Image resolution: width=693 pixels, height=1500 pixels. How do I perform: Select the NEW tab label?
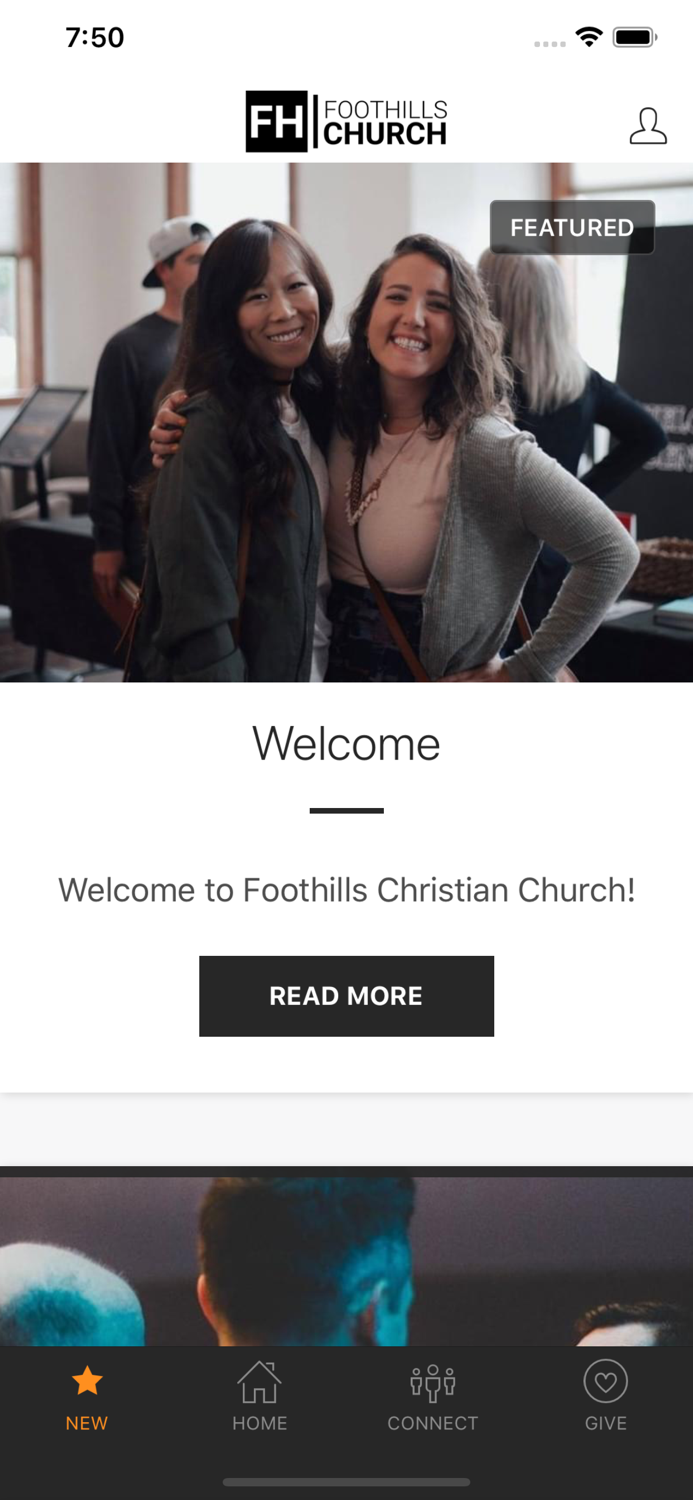coord(87,1423)
